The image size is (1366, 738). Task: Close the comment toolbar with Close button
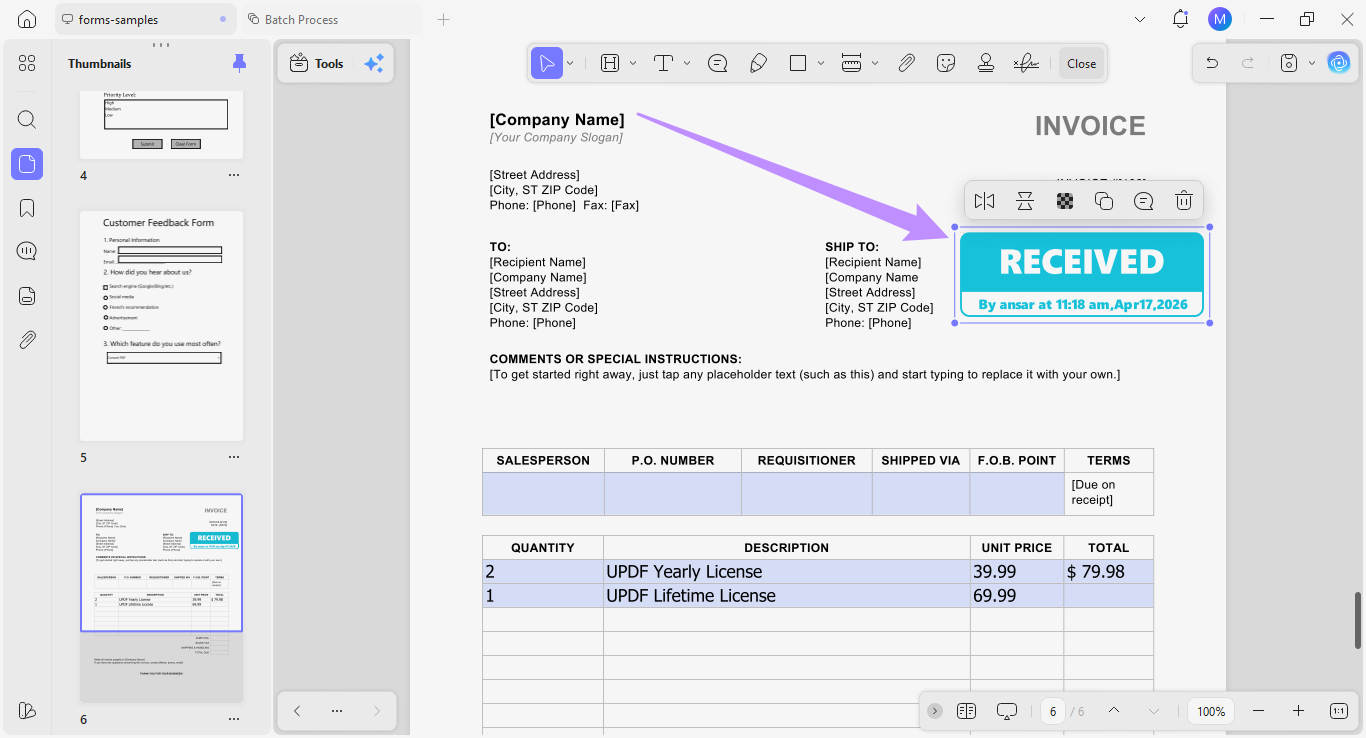[1081, 63]
